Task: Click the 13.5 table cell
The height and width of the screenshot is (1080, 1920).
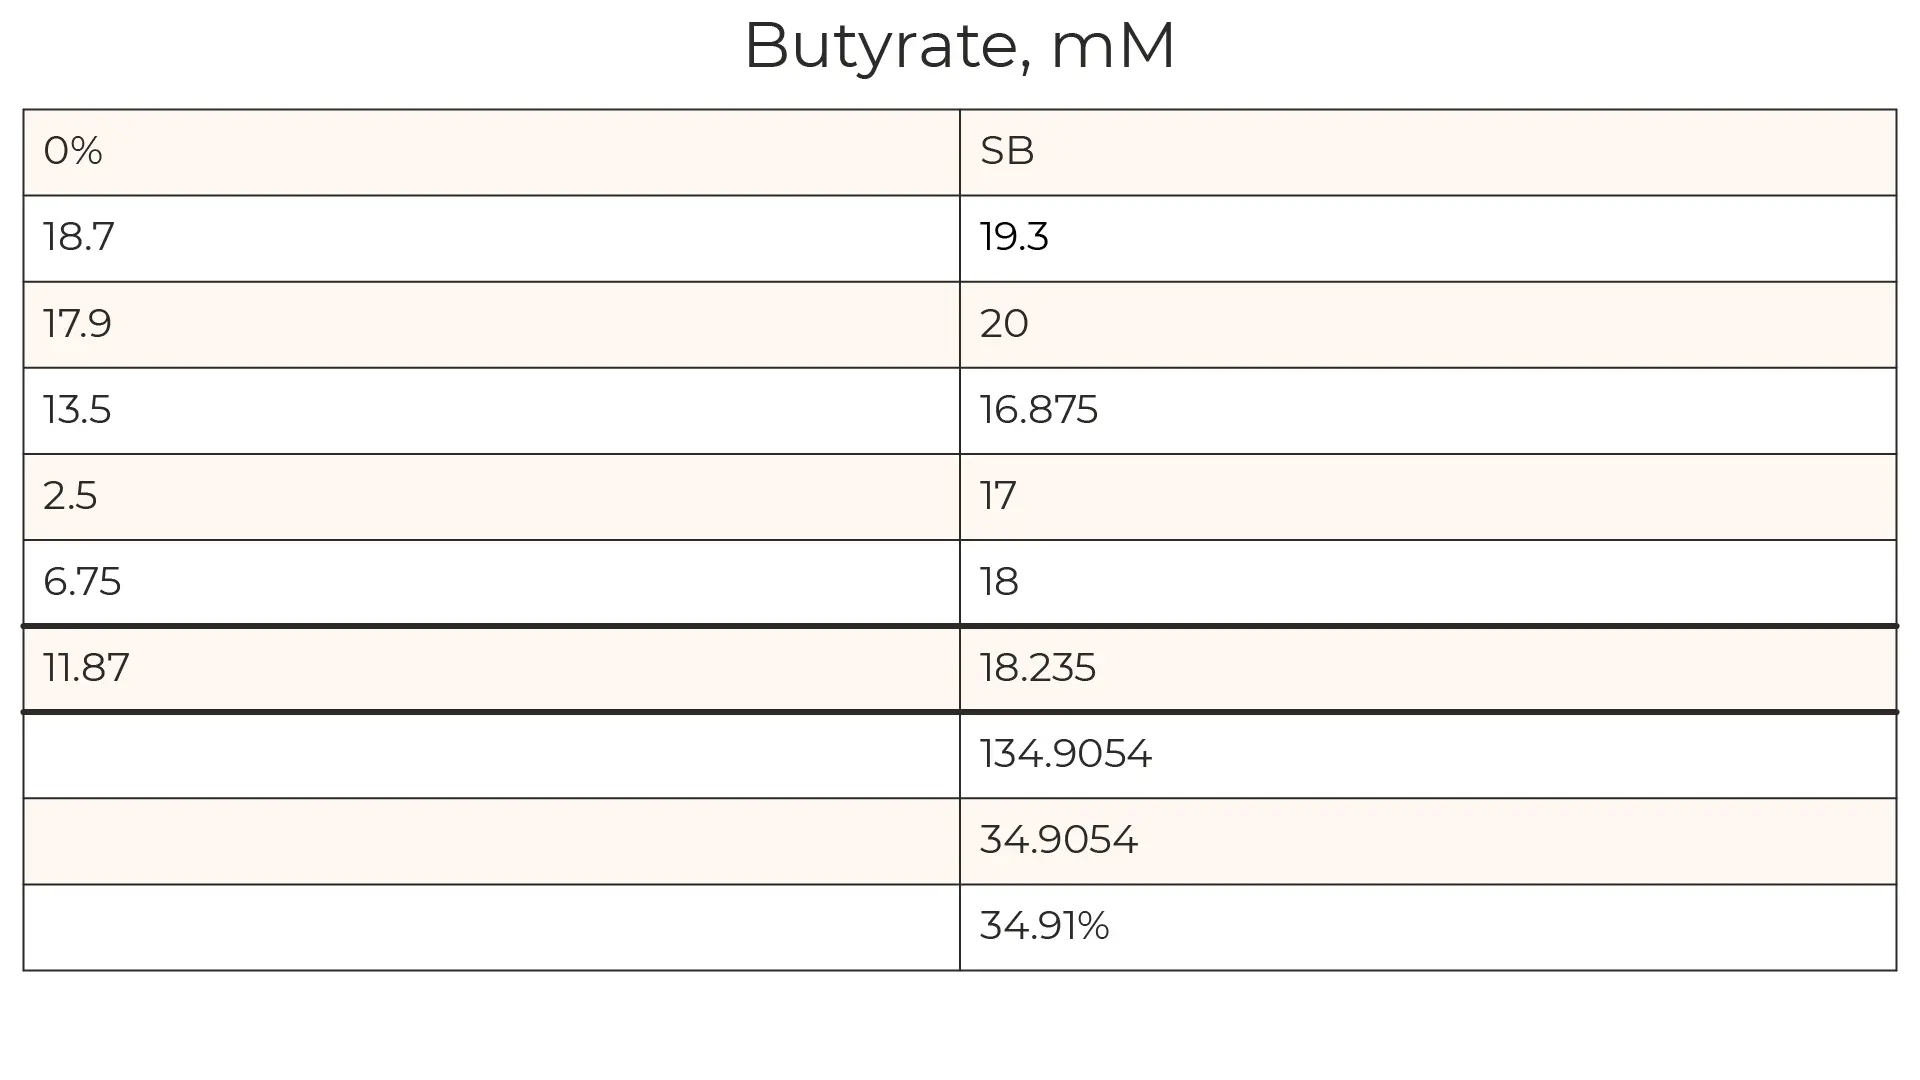Action: 490,410
